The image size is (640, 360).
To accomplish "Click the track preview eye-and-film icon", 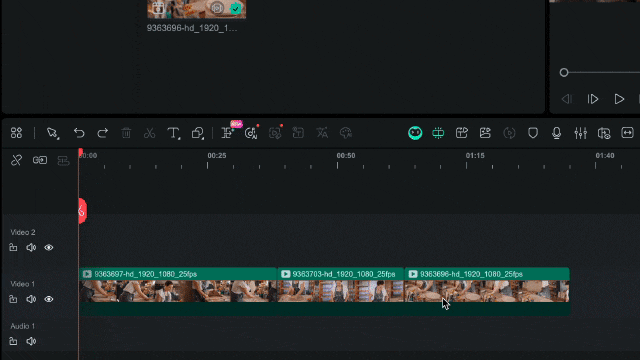I will (x=604, y=133).
